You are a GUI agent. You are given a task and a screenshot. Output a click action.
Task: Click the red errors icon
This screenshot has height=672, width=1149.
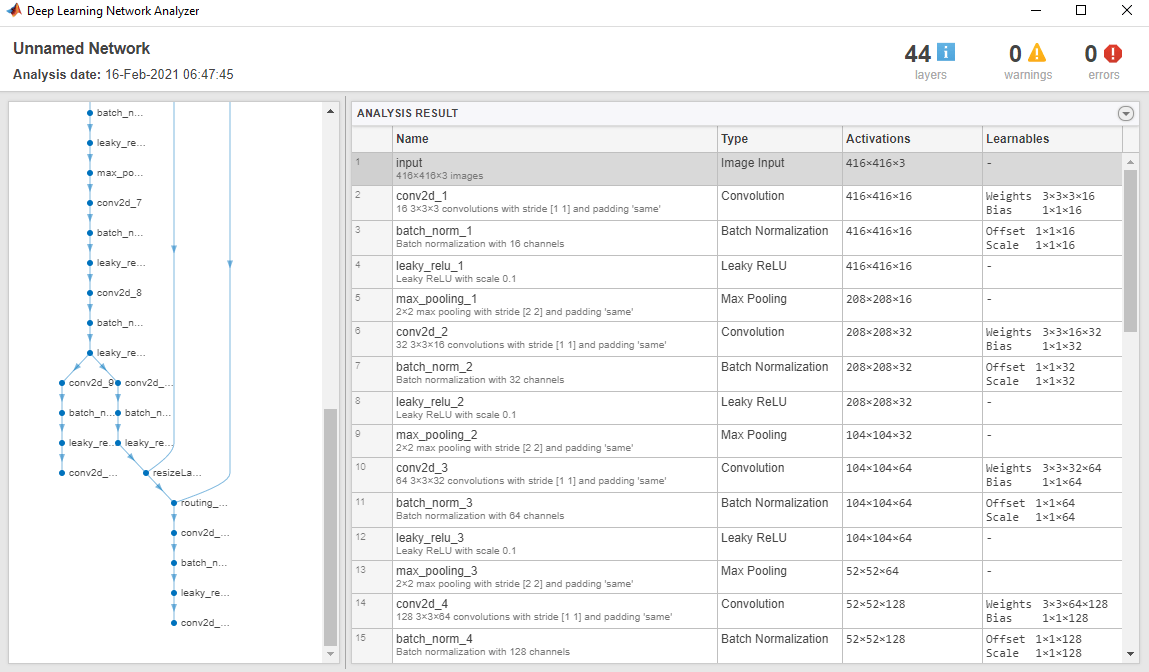pyautogui.click(x=1112, y=53)
